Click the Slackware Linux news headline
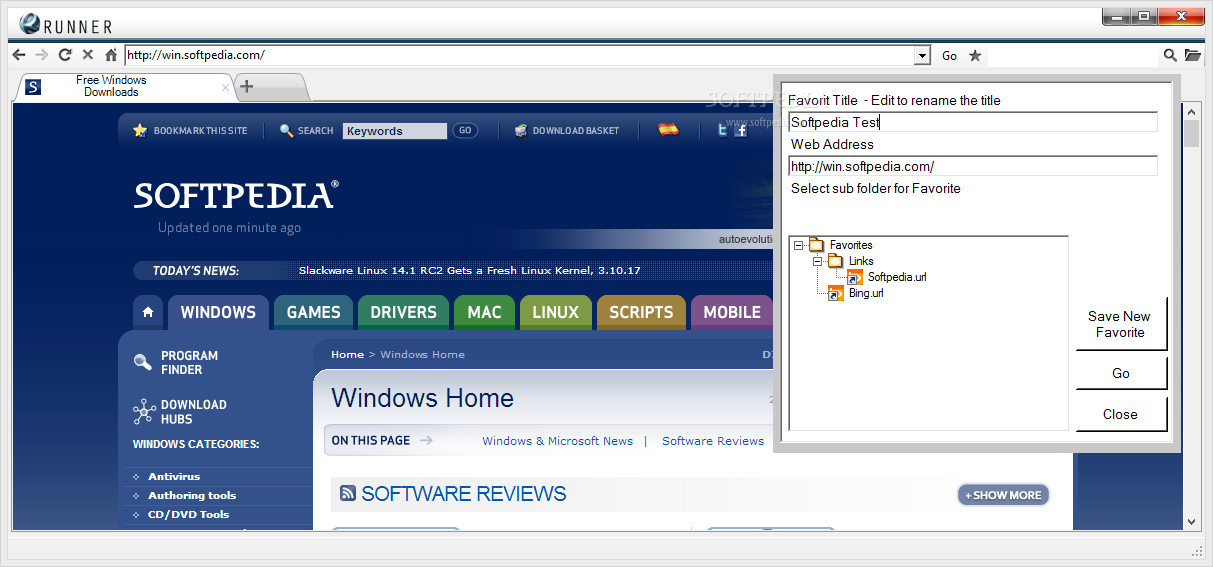1213x567 pixels. (469, 271)
